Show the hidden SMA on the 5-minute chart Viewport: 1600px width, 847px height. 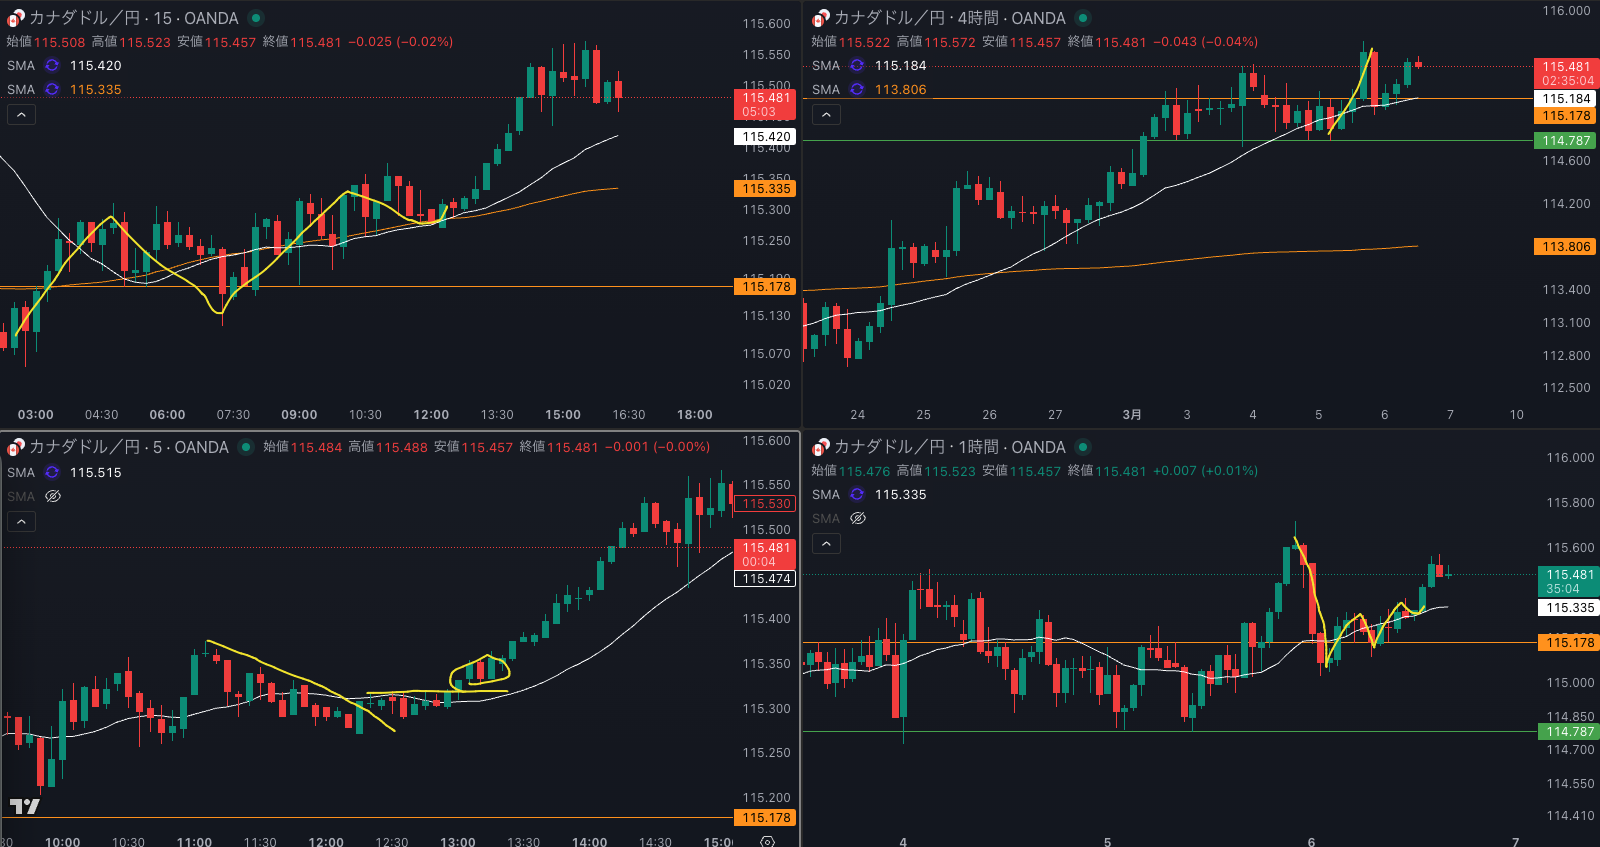(x=53, y=496)
